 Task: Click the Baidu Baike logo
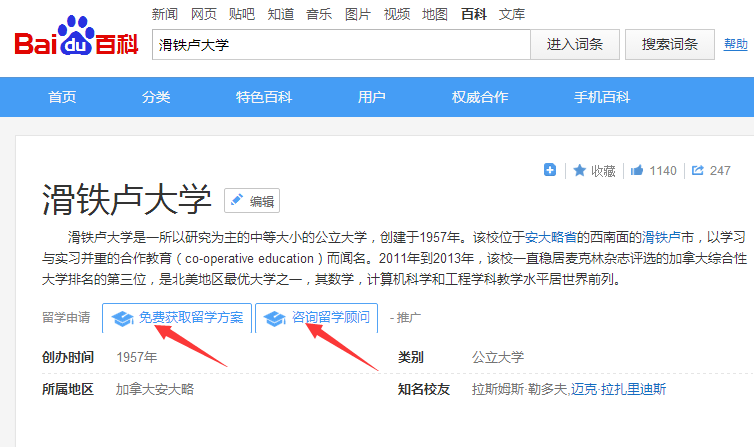(76, 36)
